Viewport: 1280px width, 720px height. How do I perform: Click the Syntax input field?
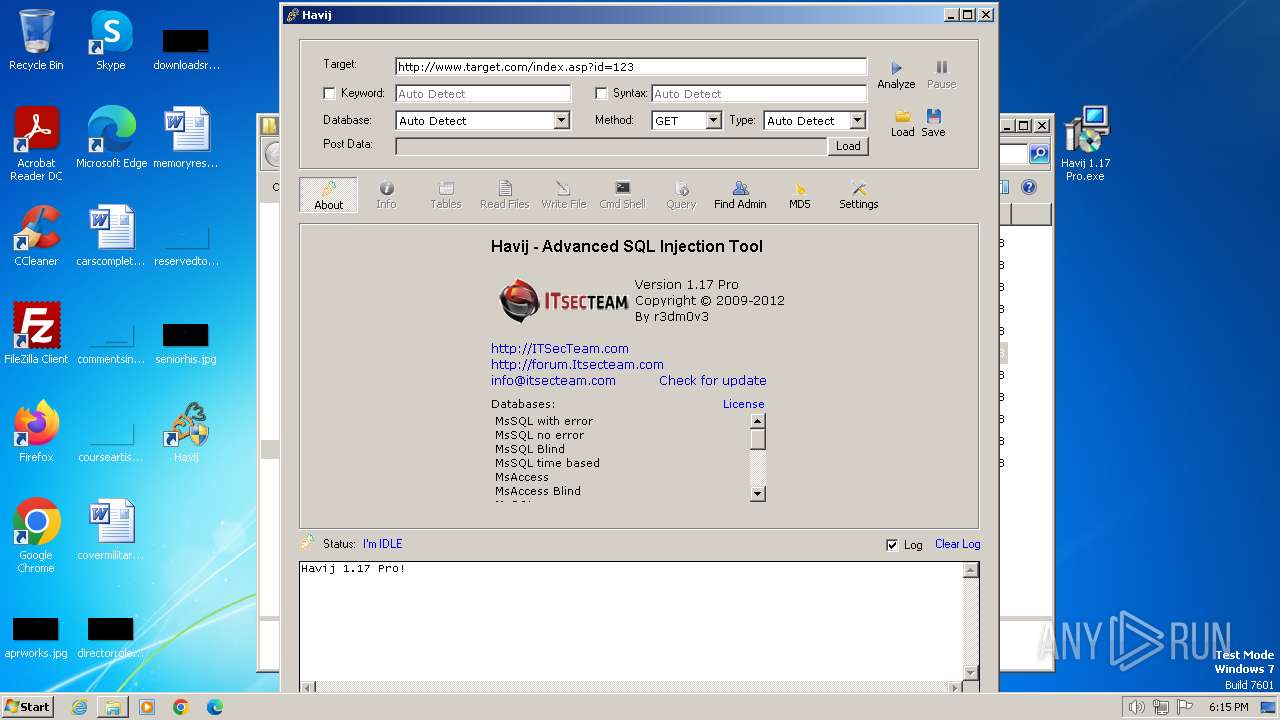759,94
